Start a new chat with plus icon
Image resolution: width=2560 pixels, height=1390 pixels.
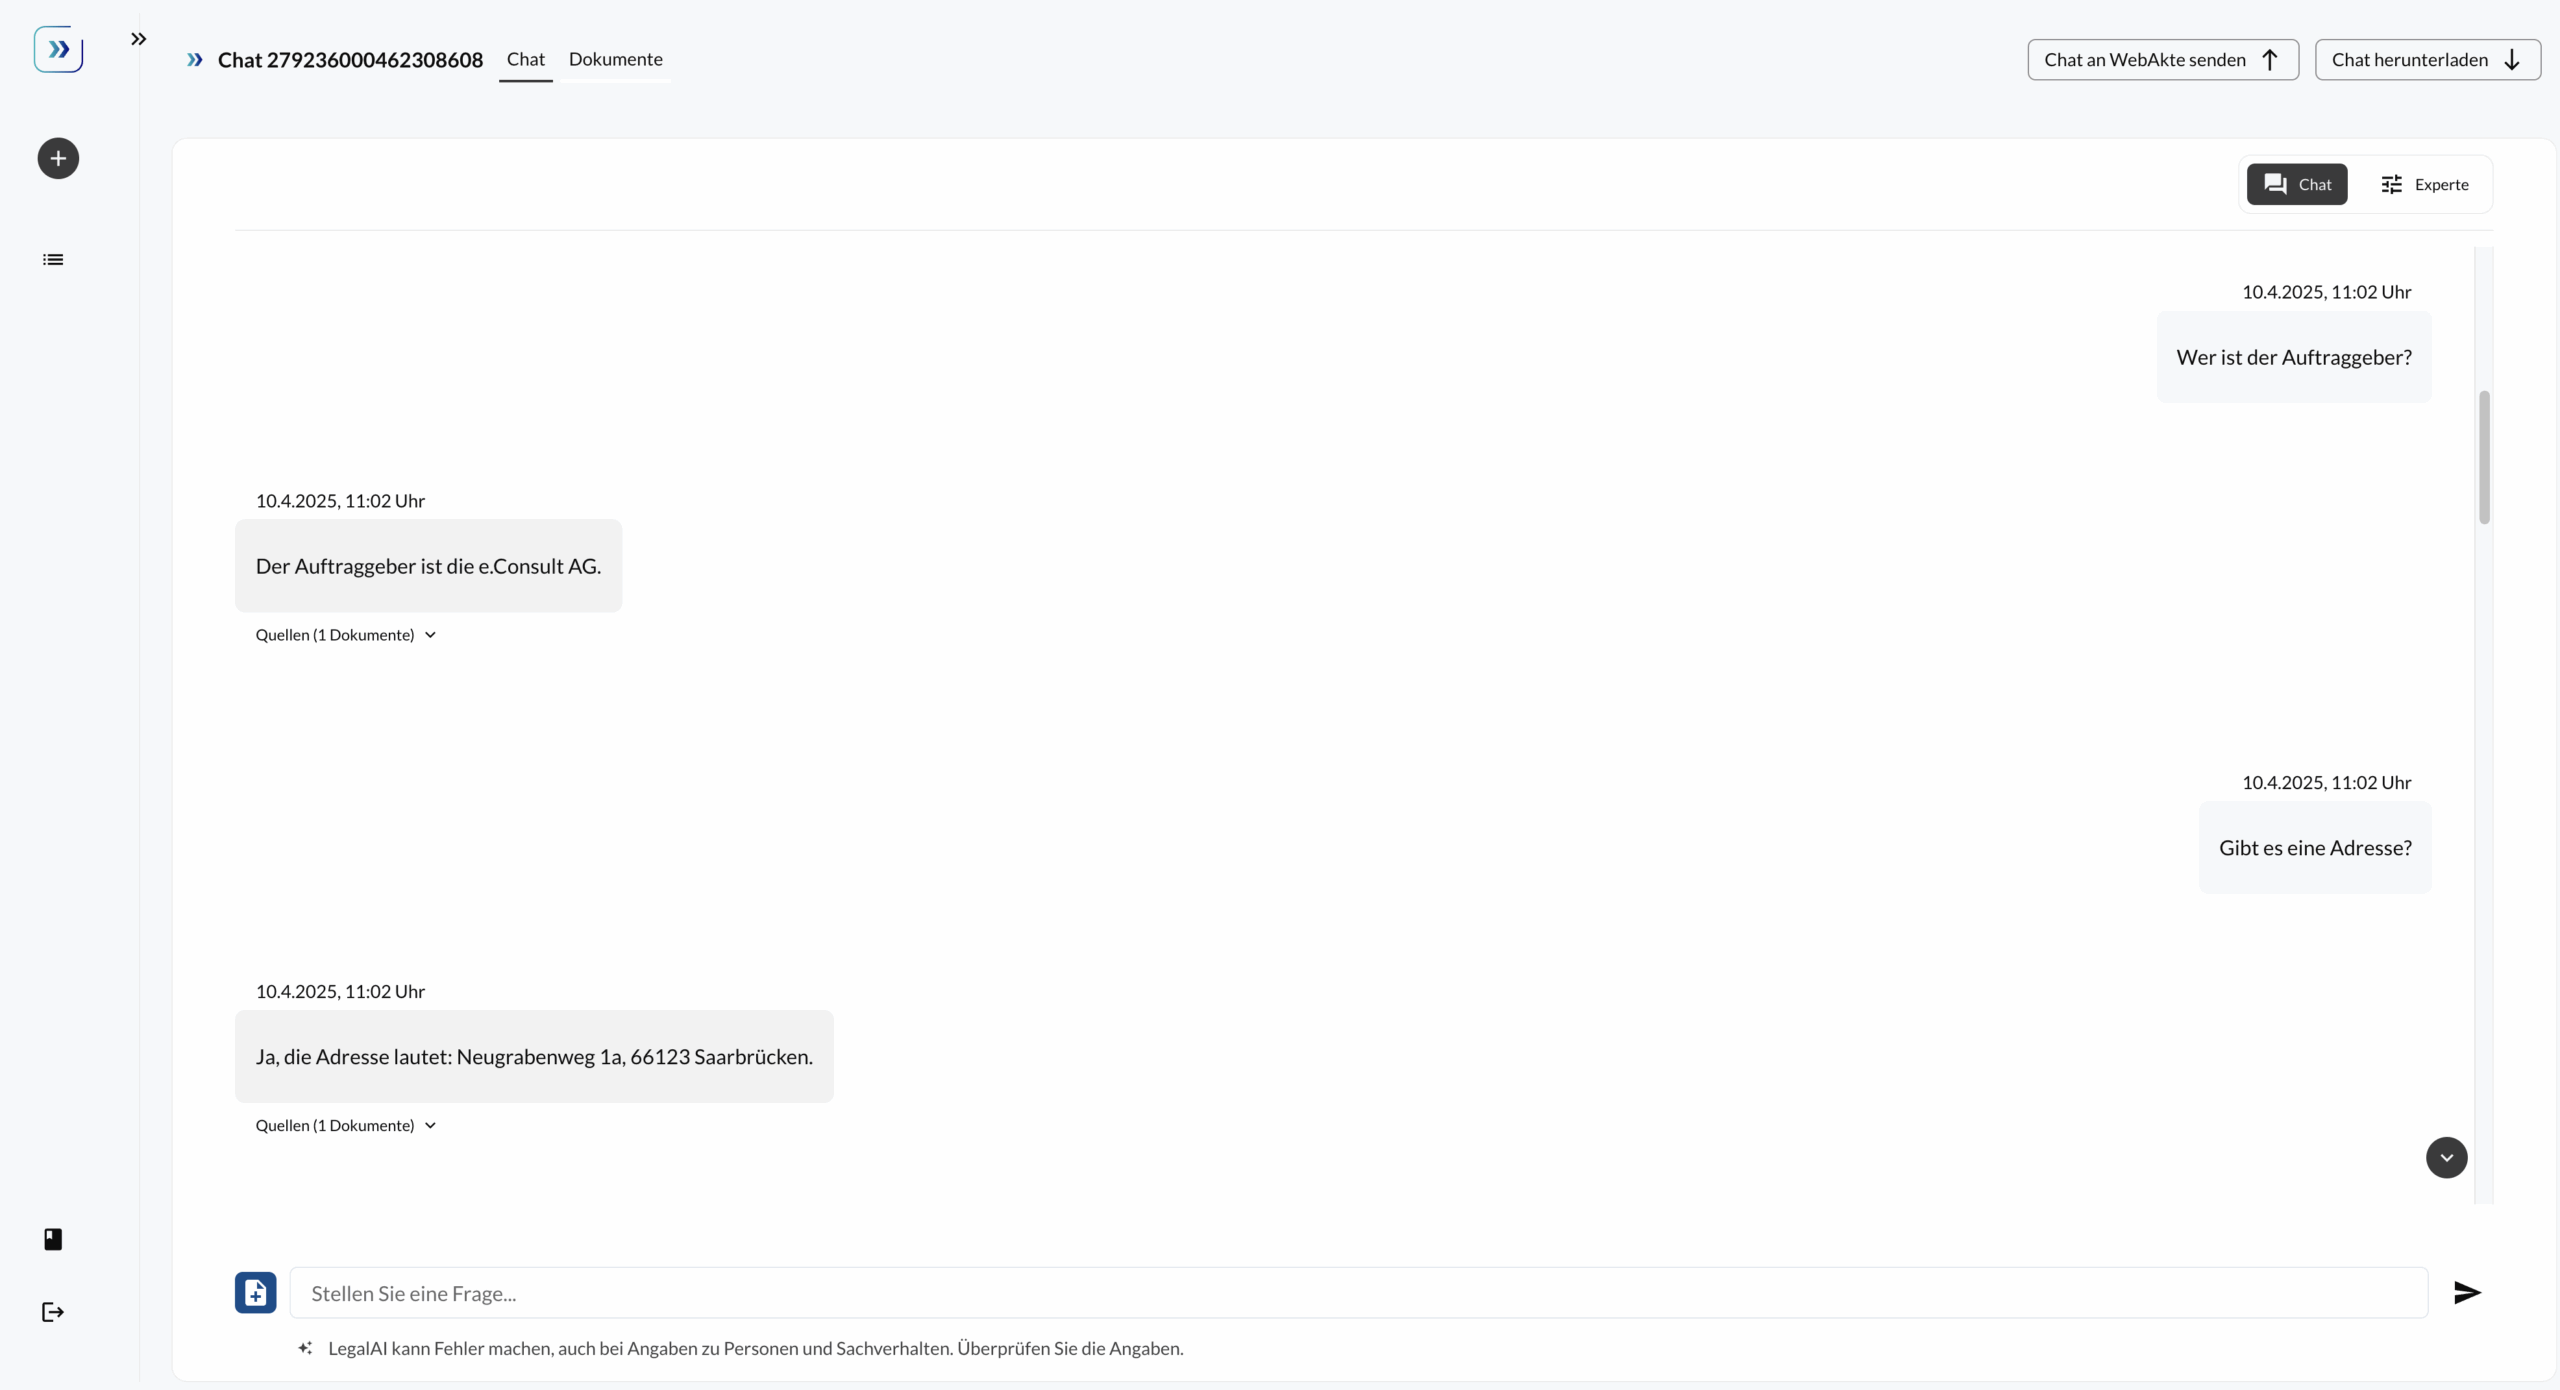(58, 158)
